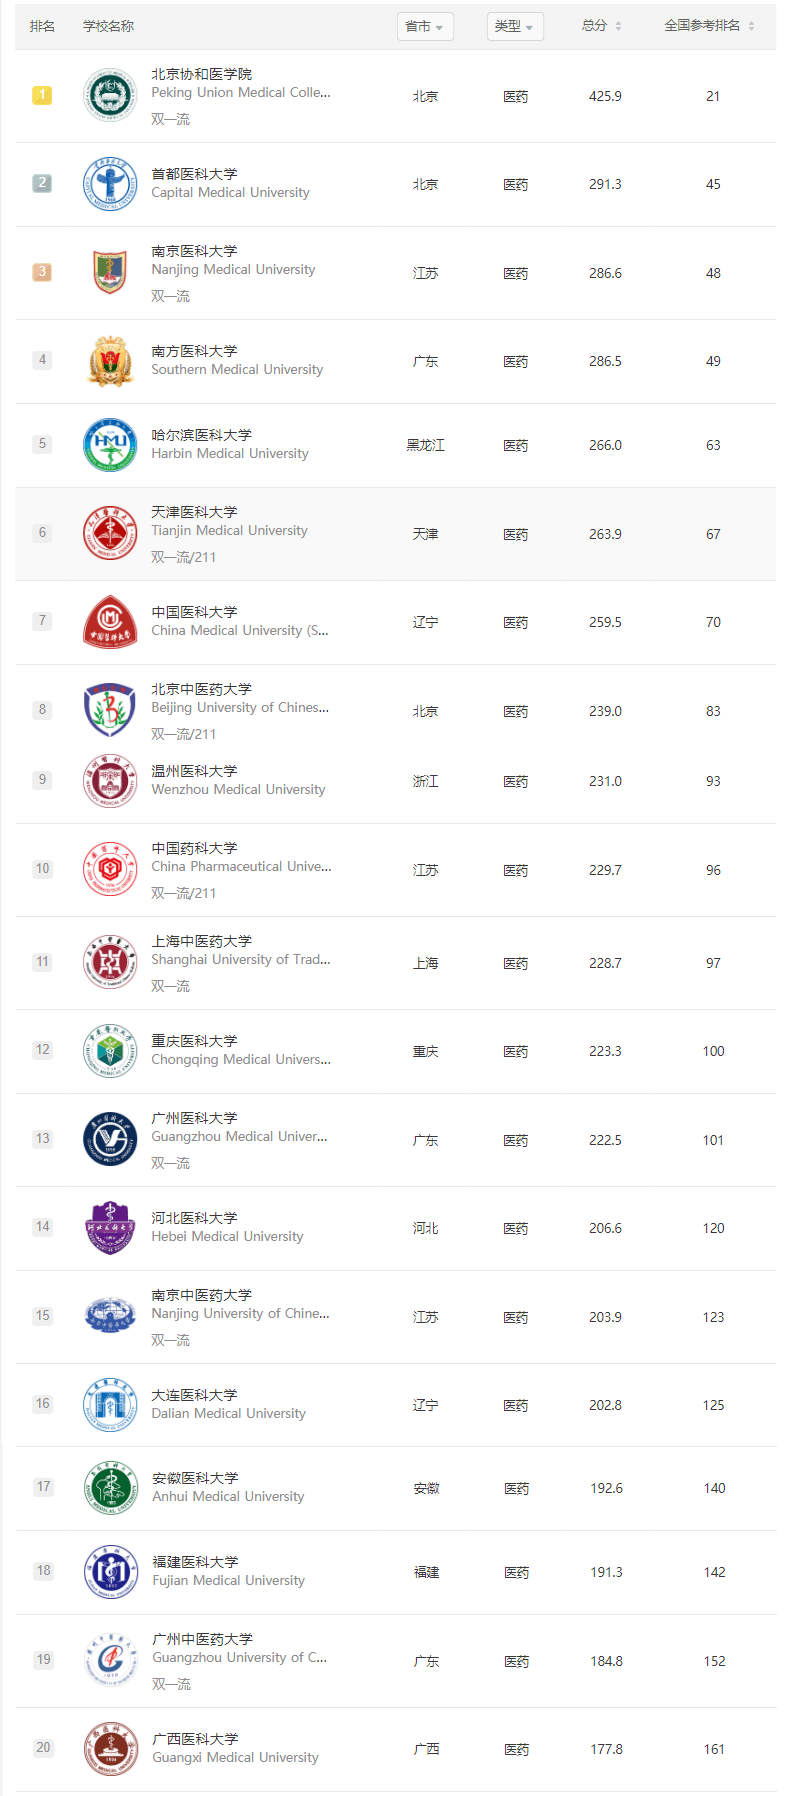Open the 类型 type filter dropdown
790x1796 pixels.
point(515,26)
